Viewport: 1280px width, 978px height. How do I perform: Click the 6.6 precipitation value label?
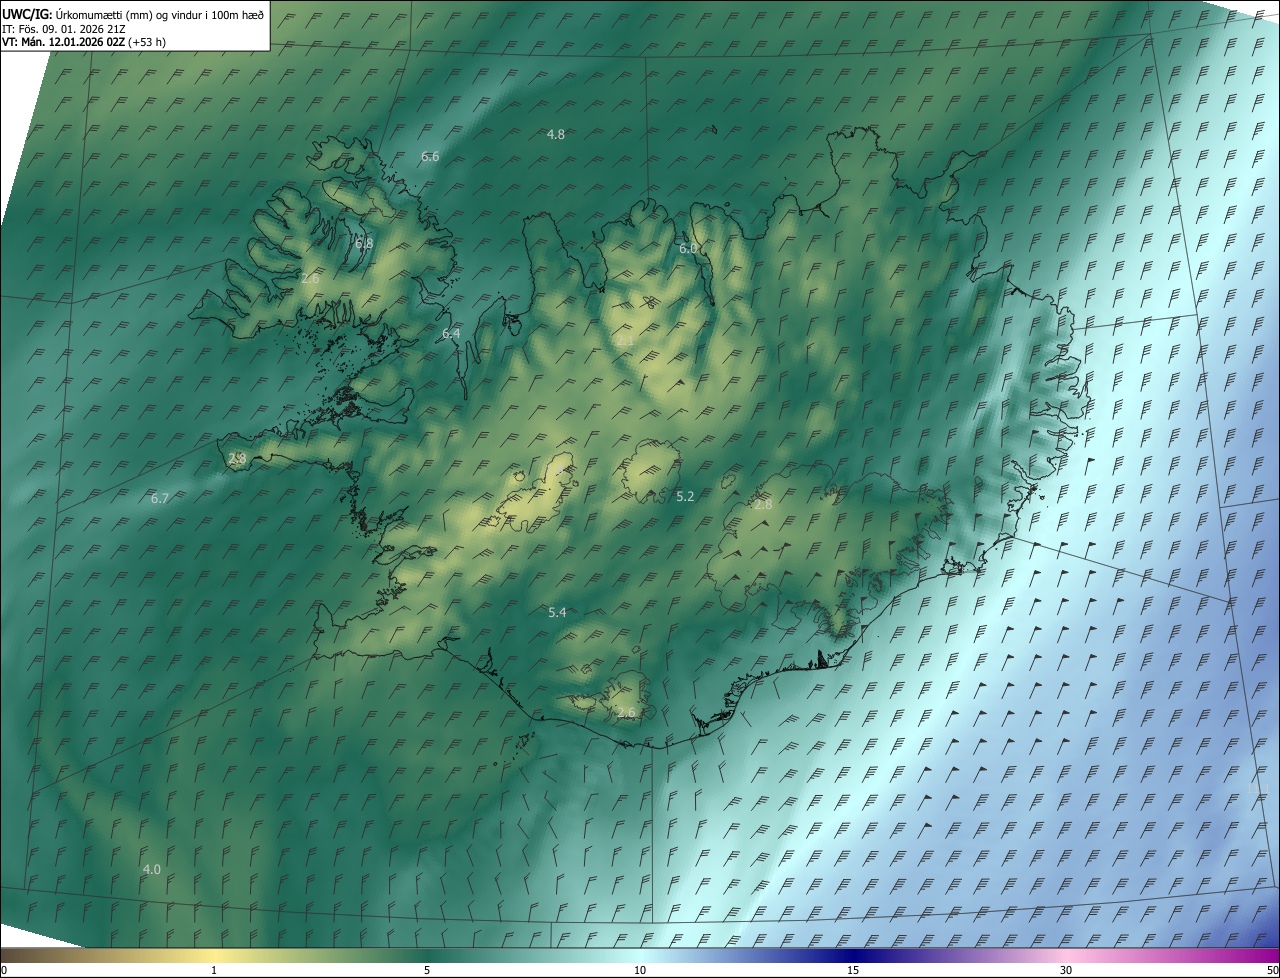click(x=430, y=157)
